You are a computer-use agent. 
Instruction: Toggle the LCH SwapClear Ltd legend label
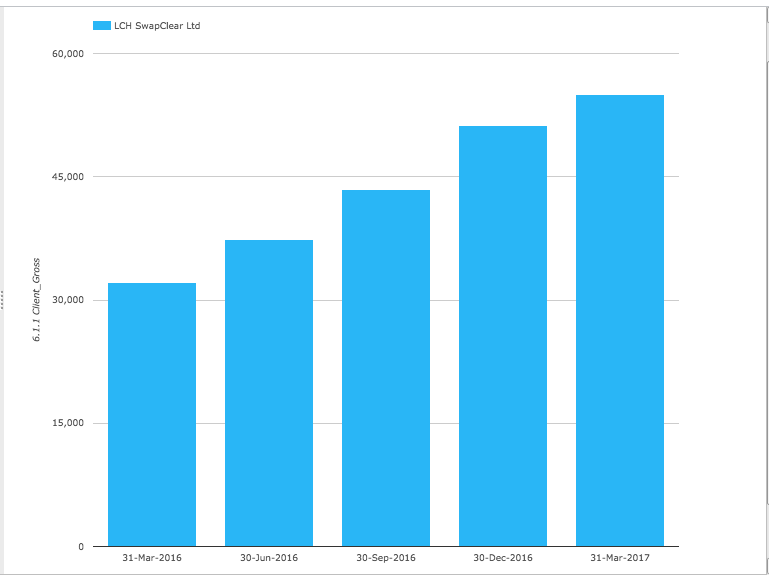coord(157,25)
